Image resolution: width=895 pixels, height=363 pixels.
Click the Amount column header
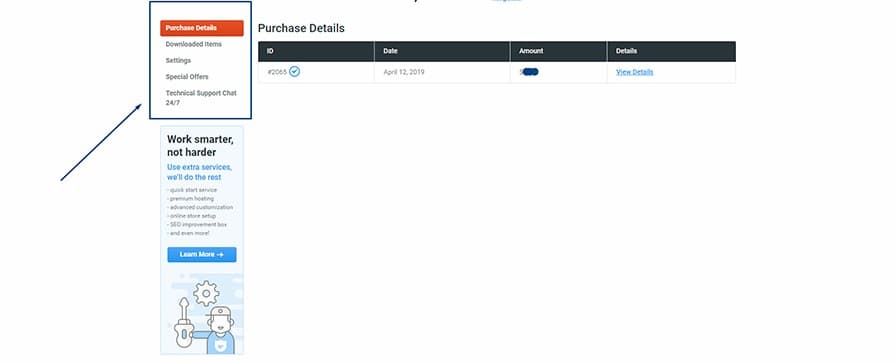[559, 51]
